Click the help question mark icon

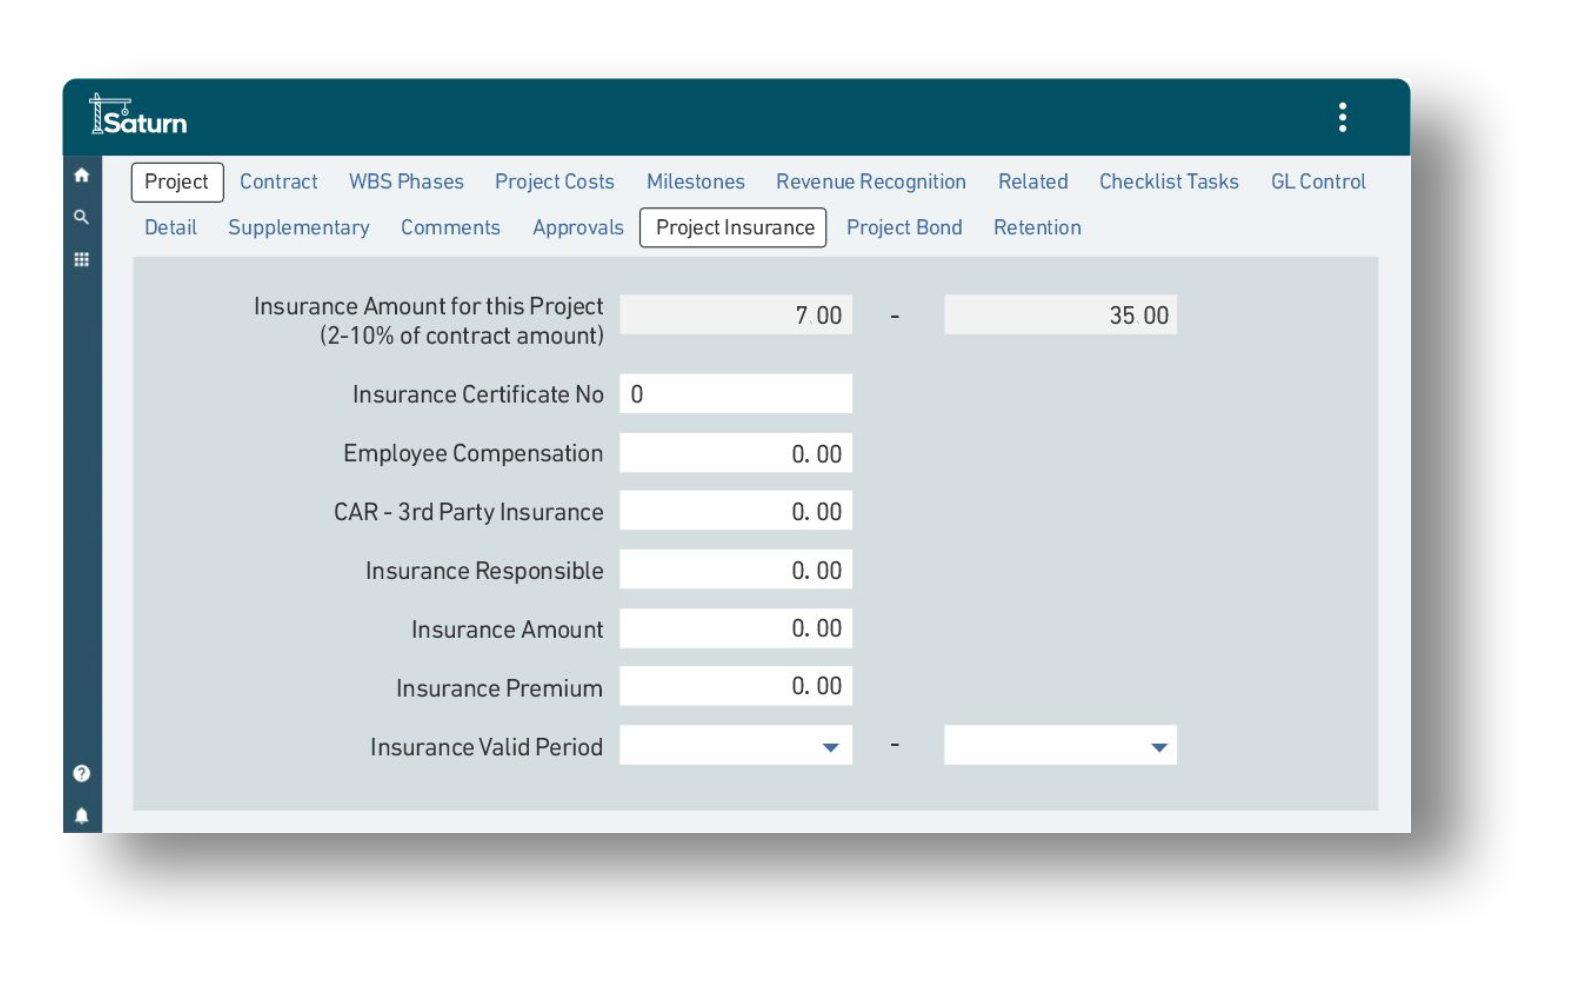coord(82,773)
